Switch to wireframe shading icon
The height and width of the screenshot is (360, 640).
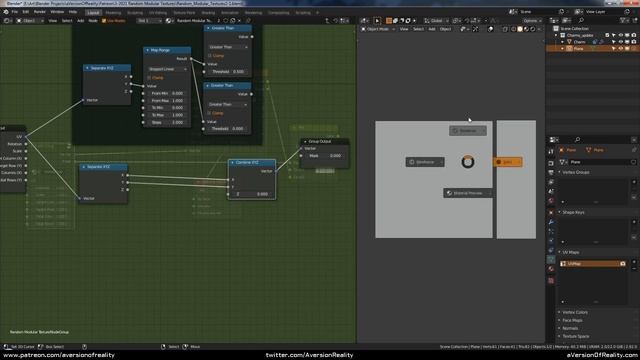[514, 29]
